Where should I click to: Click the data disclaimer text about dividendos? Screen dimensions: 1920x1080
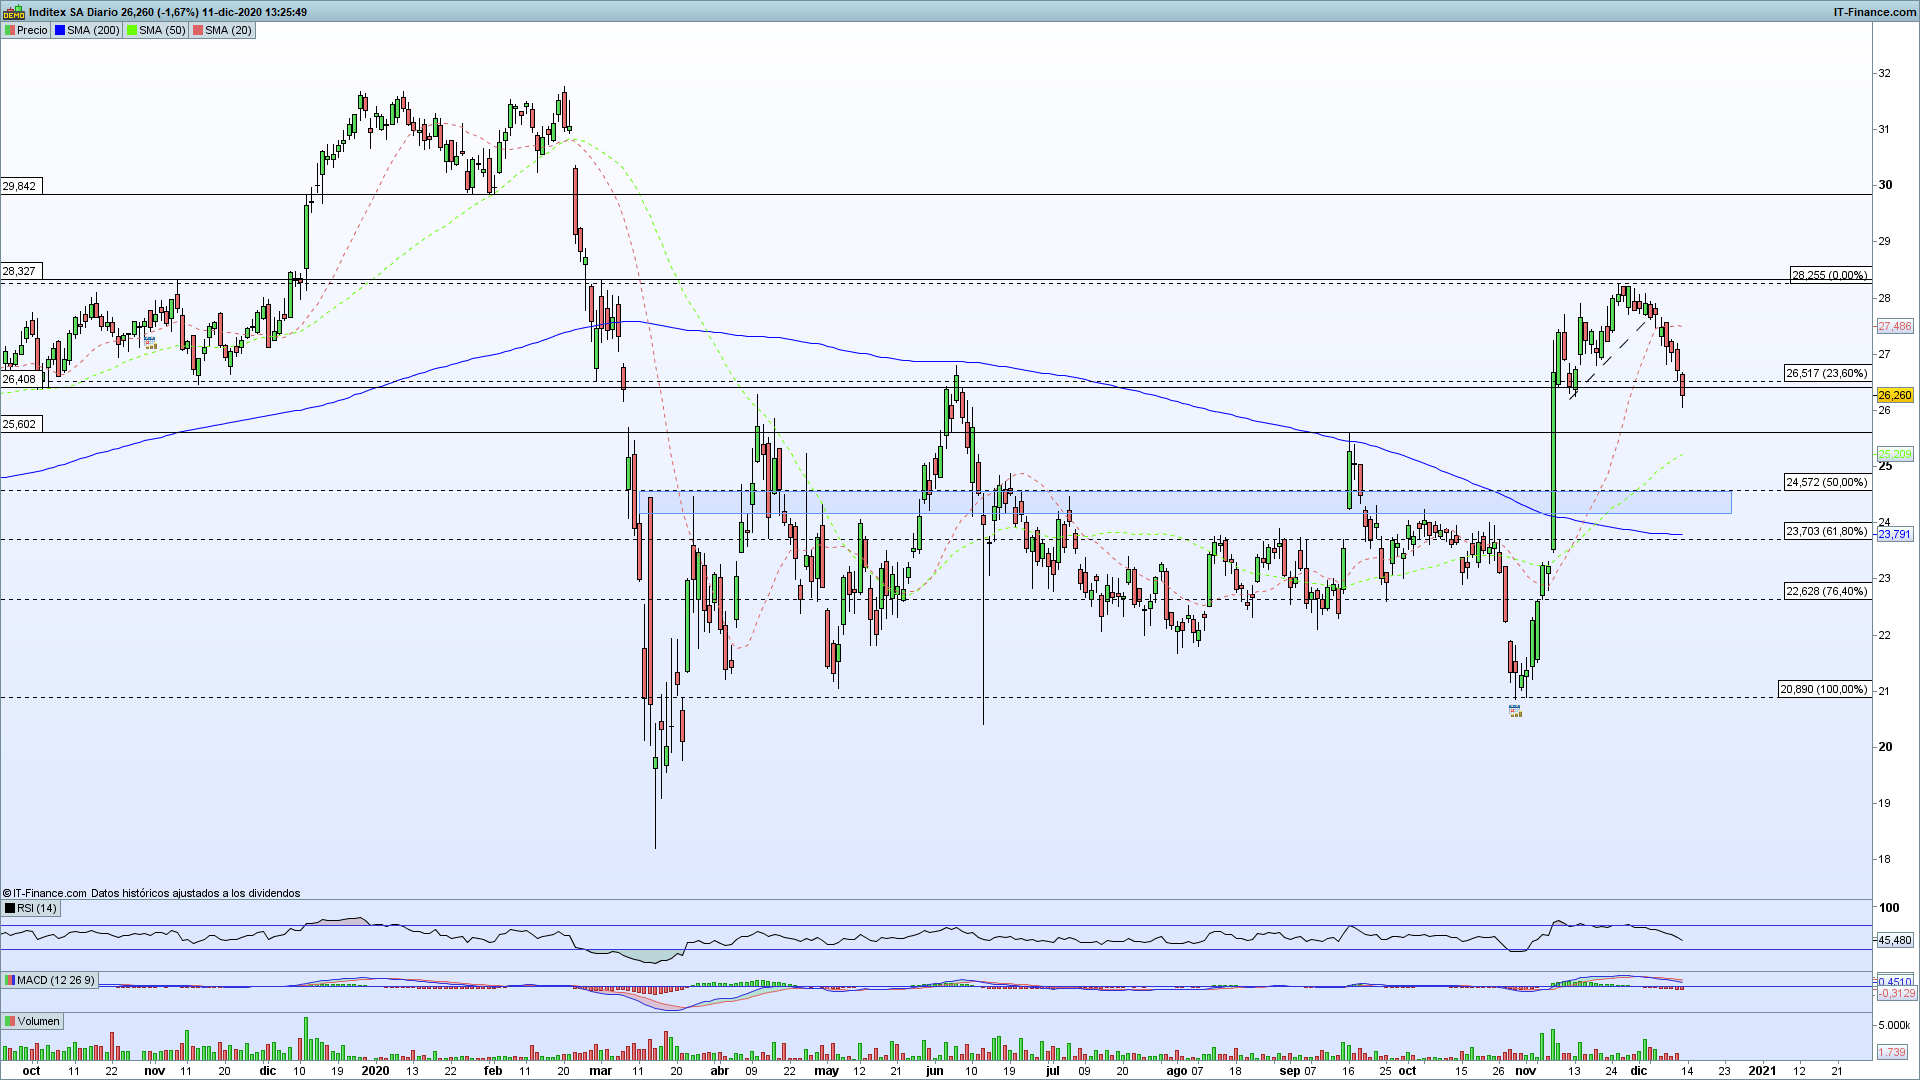point(195,893)
